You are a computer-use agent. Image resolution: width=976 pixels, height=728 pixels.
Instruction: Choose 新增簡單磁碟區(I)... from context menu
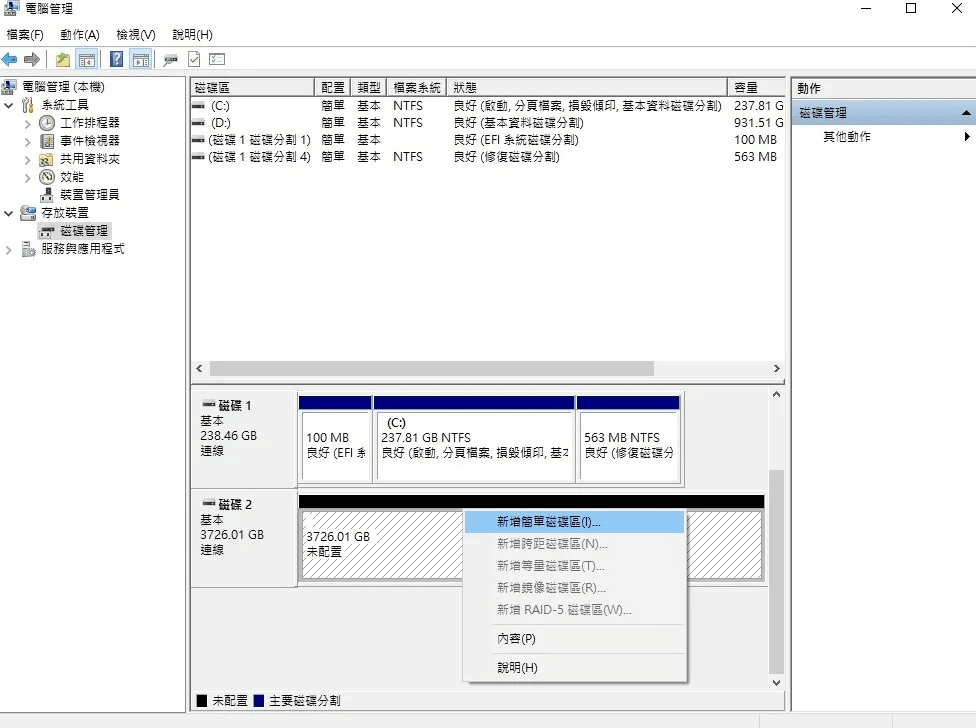[575, 521]
